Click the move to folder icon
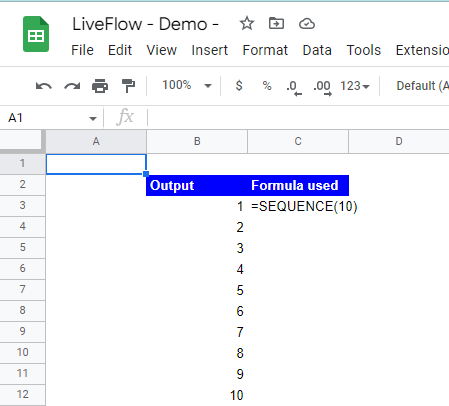 pyautogui.click(x=276, y=24)
